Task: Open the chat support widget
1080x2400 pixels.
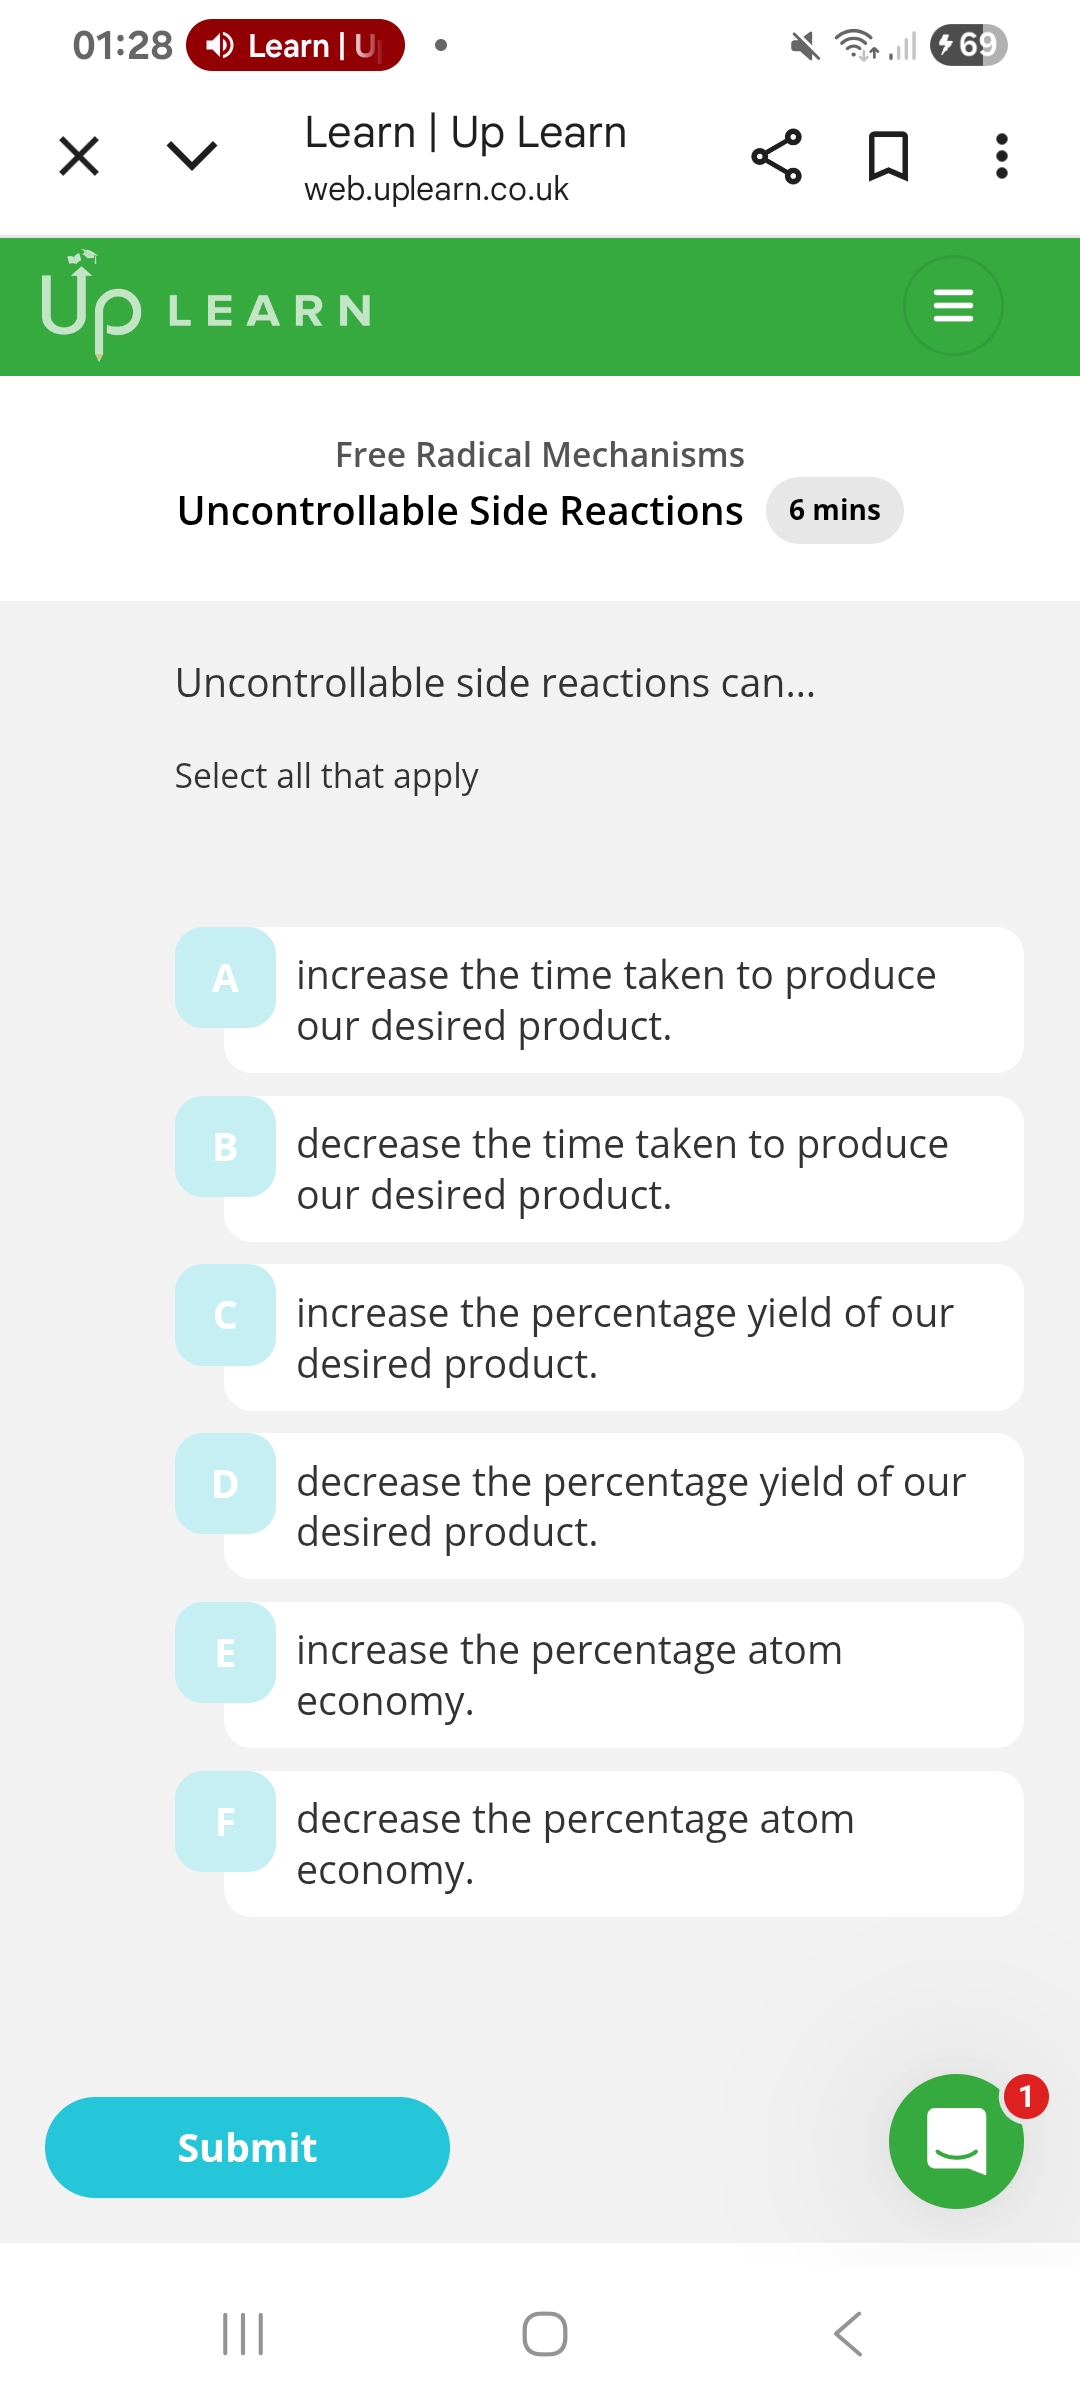Action: point(956,2141)
